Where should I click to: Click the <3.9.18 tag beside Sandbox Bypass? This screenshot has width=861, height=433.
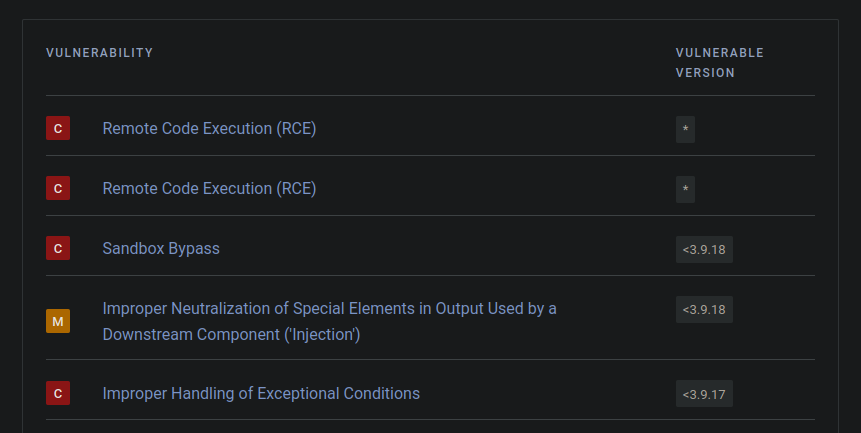point(704,249)
